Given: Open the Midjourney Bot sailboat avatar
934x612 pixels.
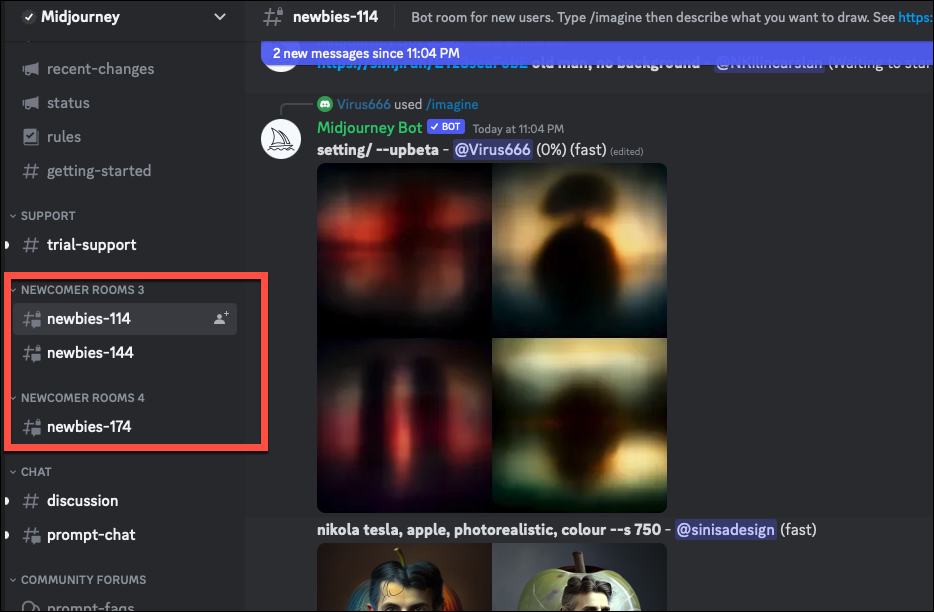Looking at the screenshot, I should point(281,139).
